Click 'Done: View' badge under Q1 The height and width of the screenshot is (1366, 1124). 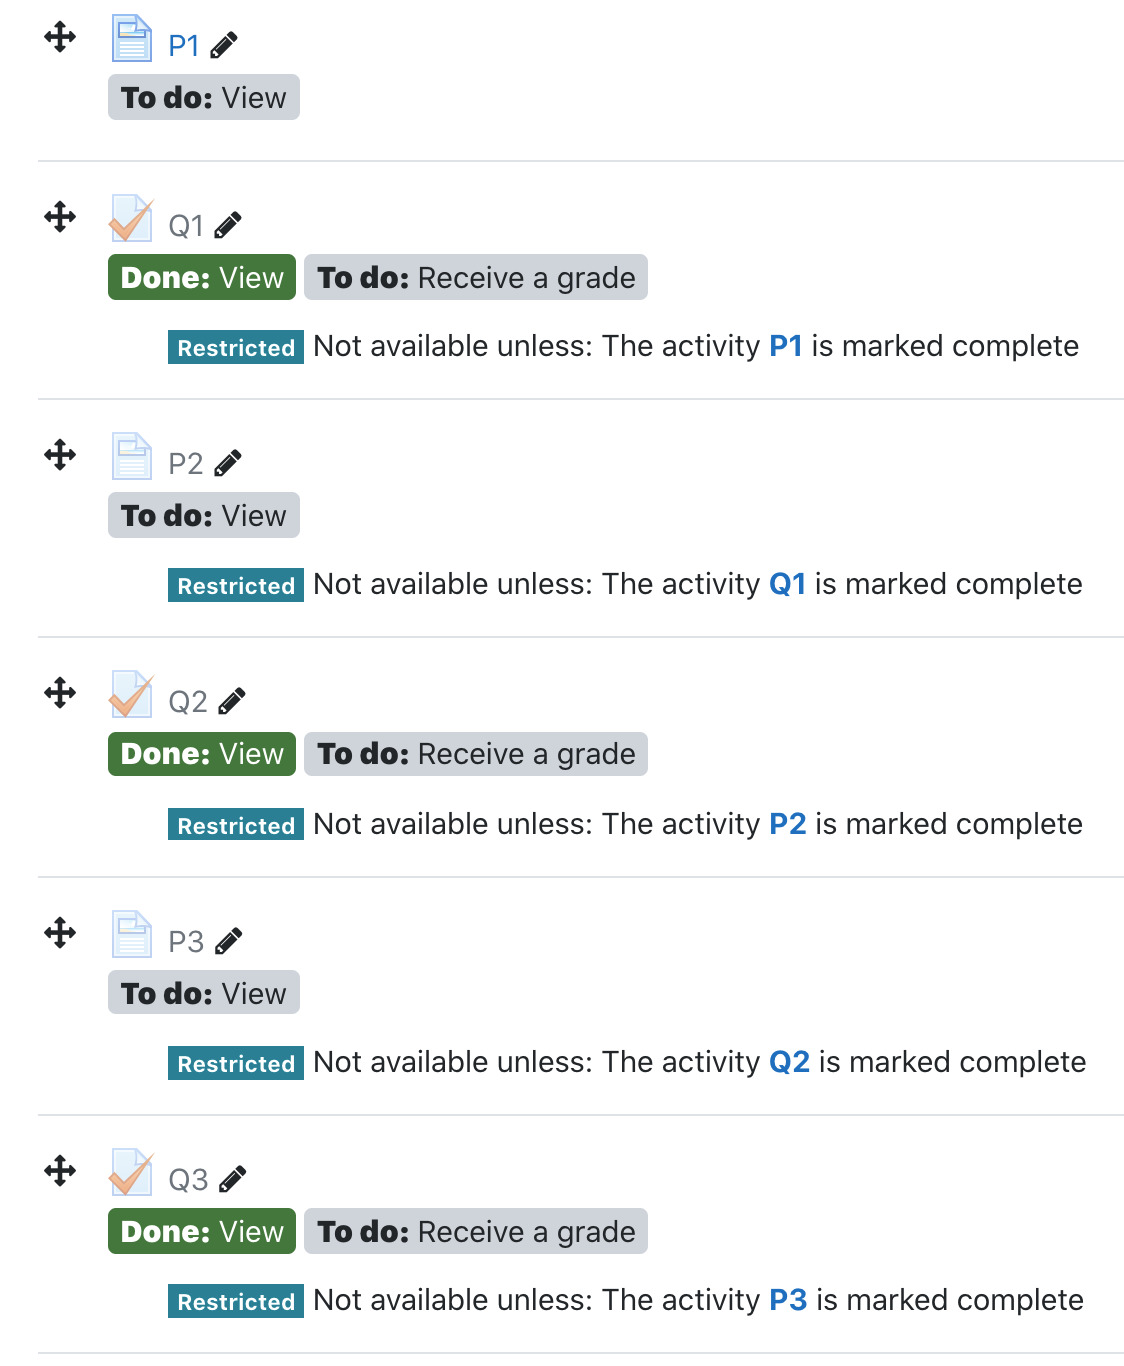202,277
